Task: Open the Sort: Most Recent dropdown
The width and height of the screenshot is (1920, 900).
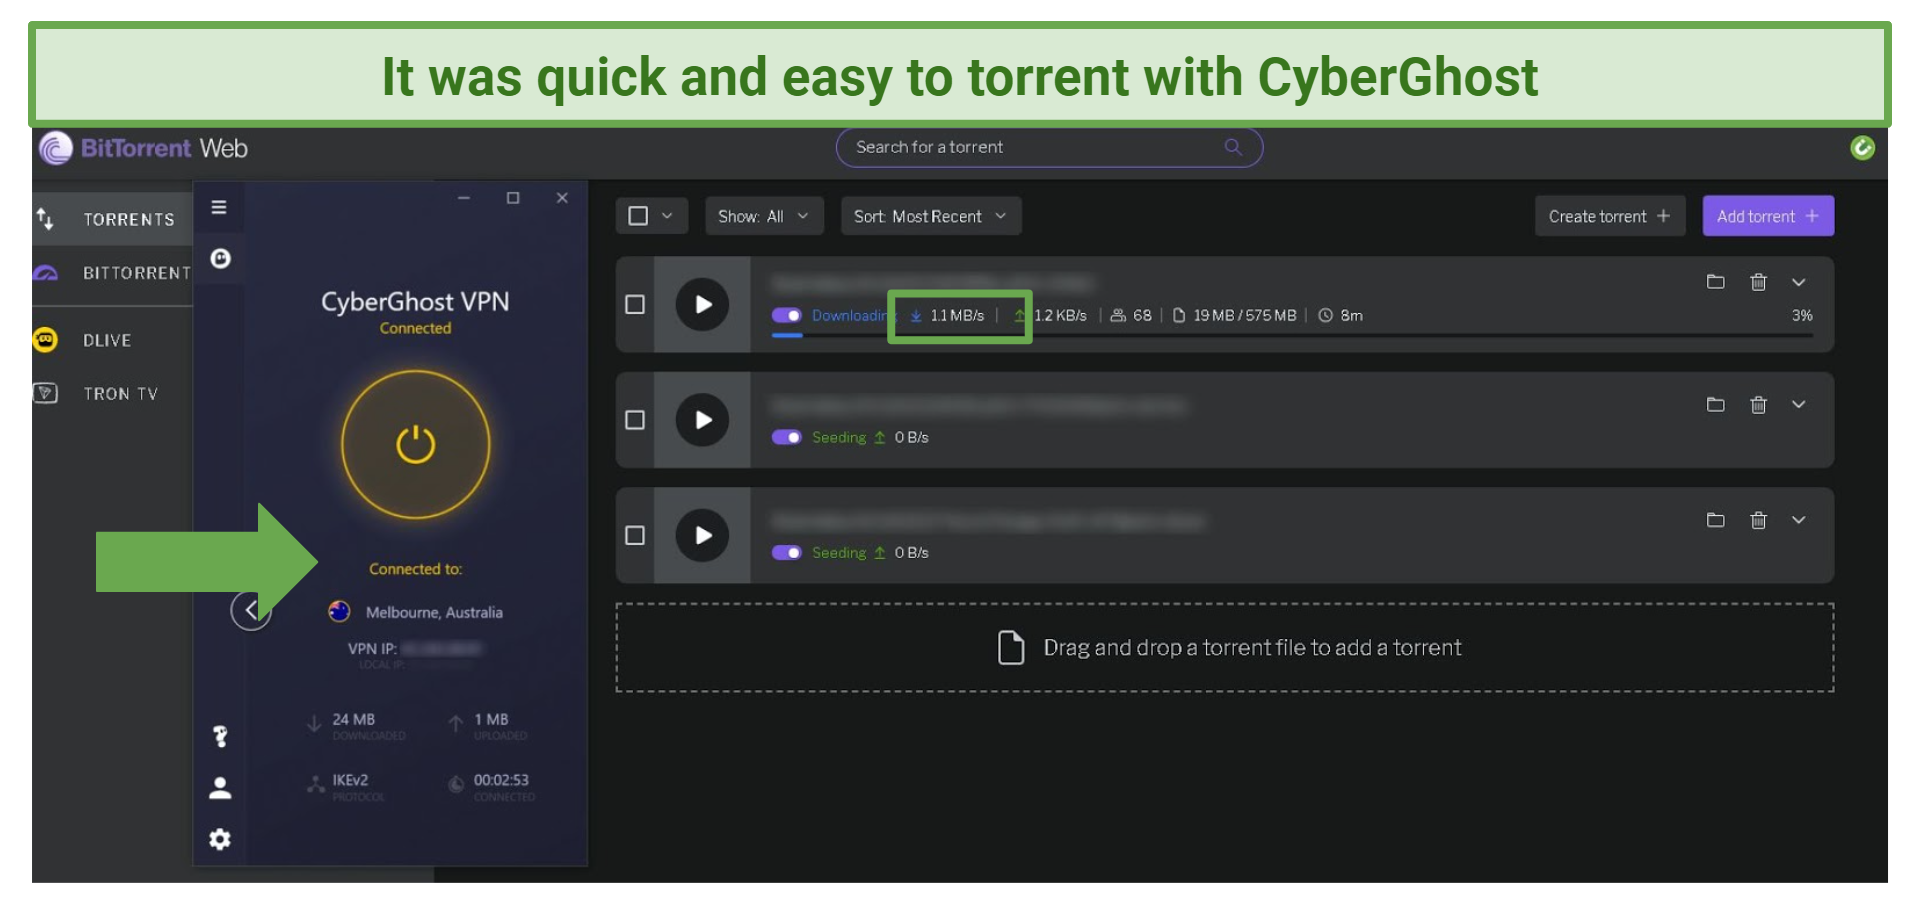Action: 931,216
